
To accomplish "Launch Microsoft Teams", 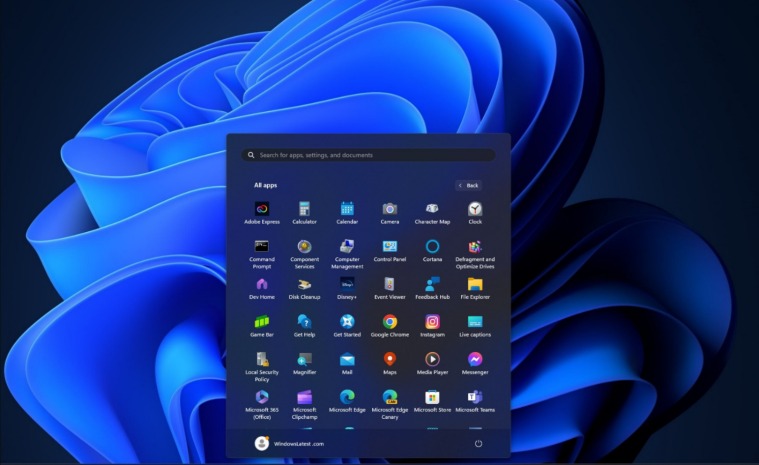I will (475, 397).
